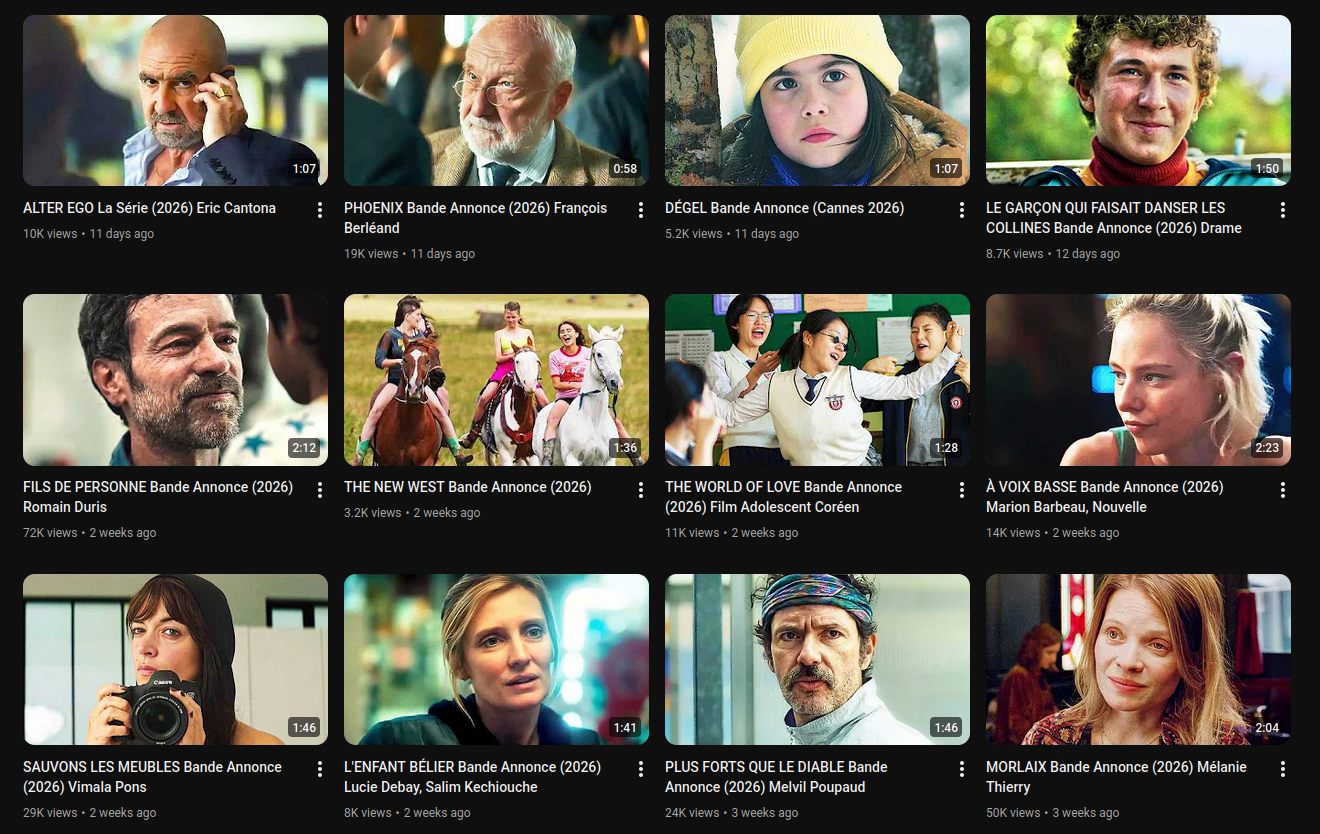Play the DÉGEL Bande Annonce thumbnail
This screenshot has height=834, width=1320.
(817, 100)
